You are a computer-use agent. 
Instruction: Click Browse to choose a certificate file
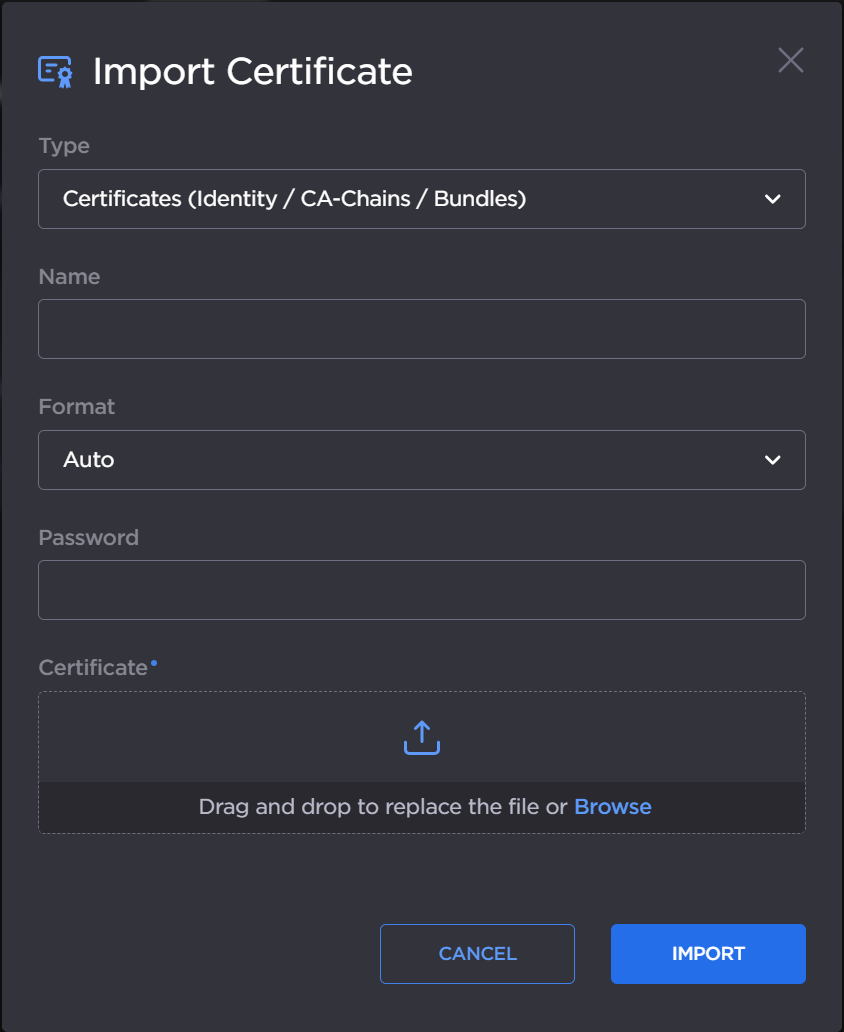click(613, 806)
